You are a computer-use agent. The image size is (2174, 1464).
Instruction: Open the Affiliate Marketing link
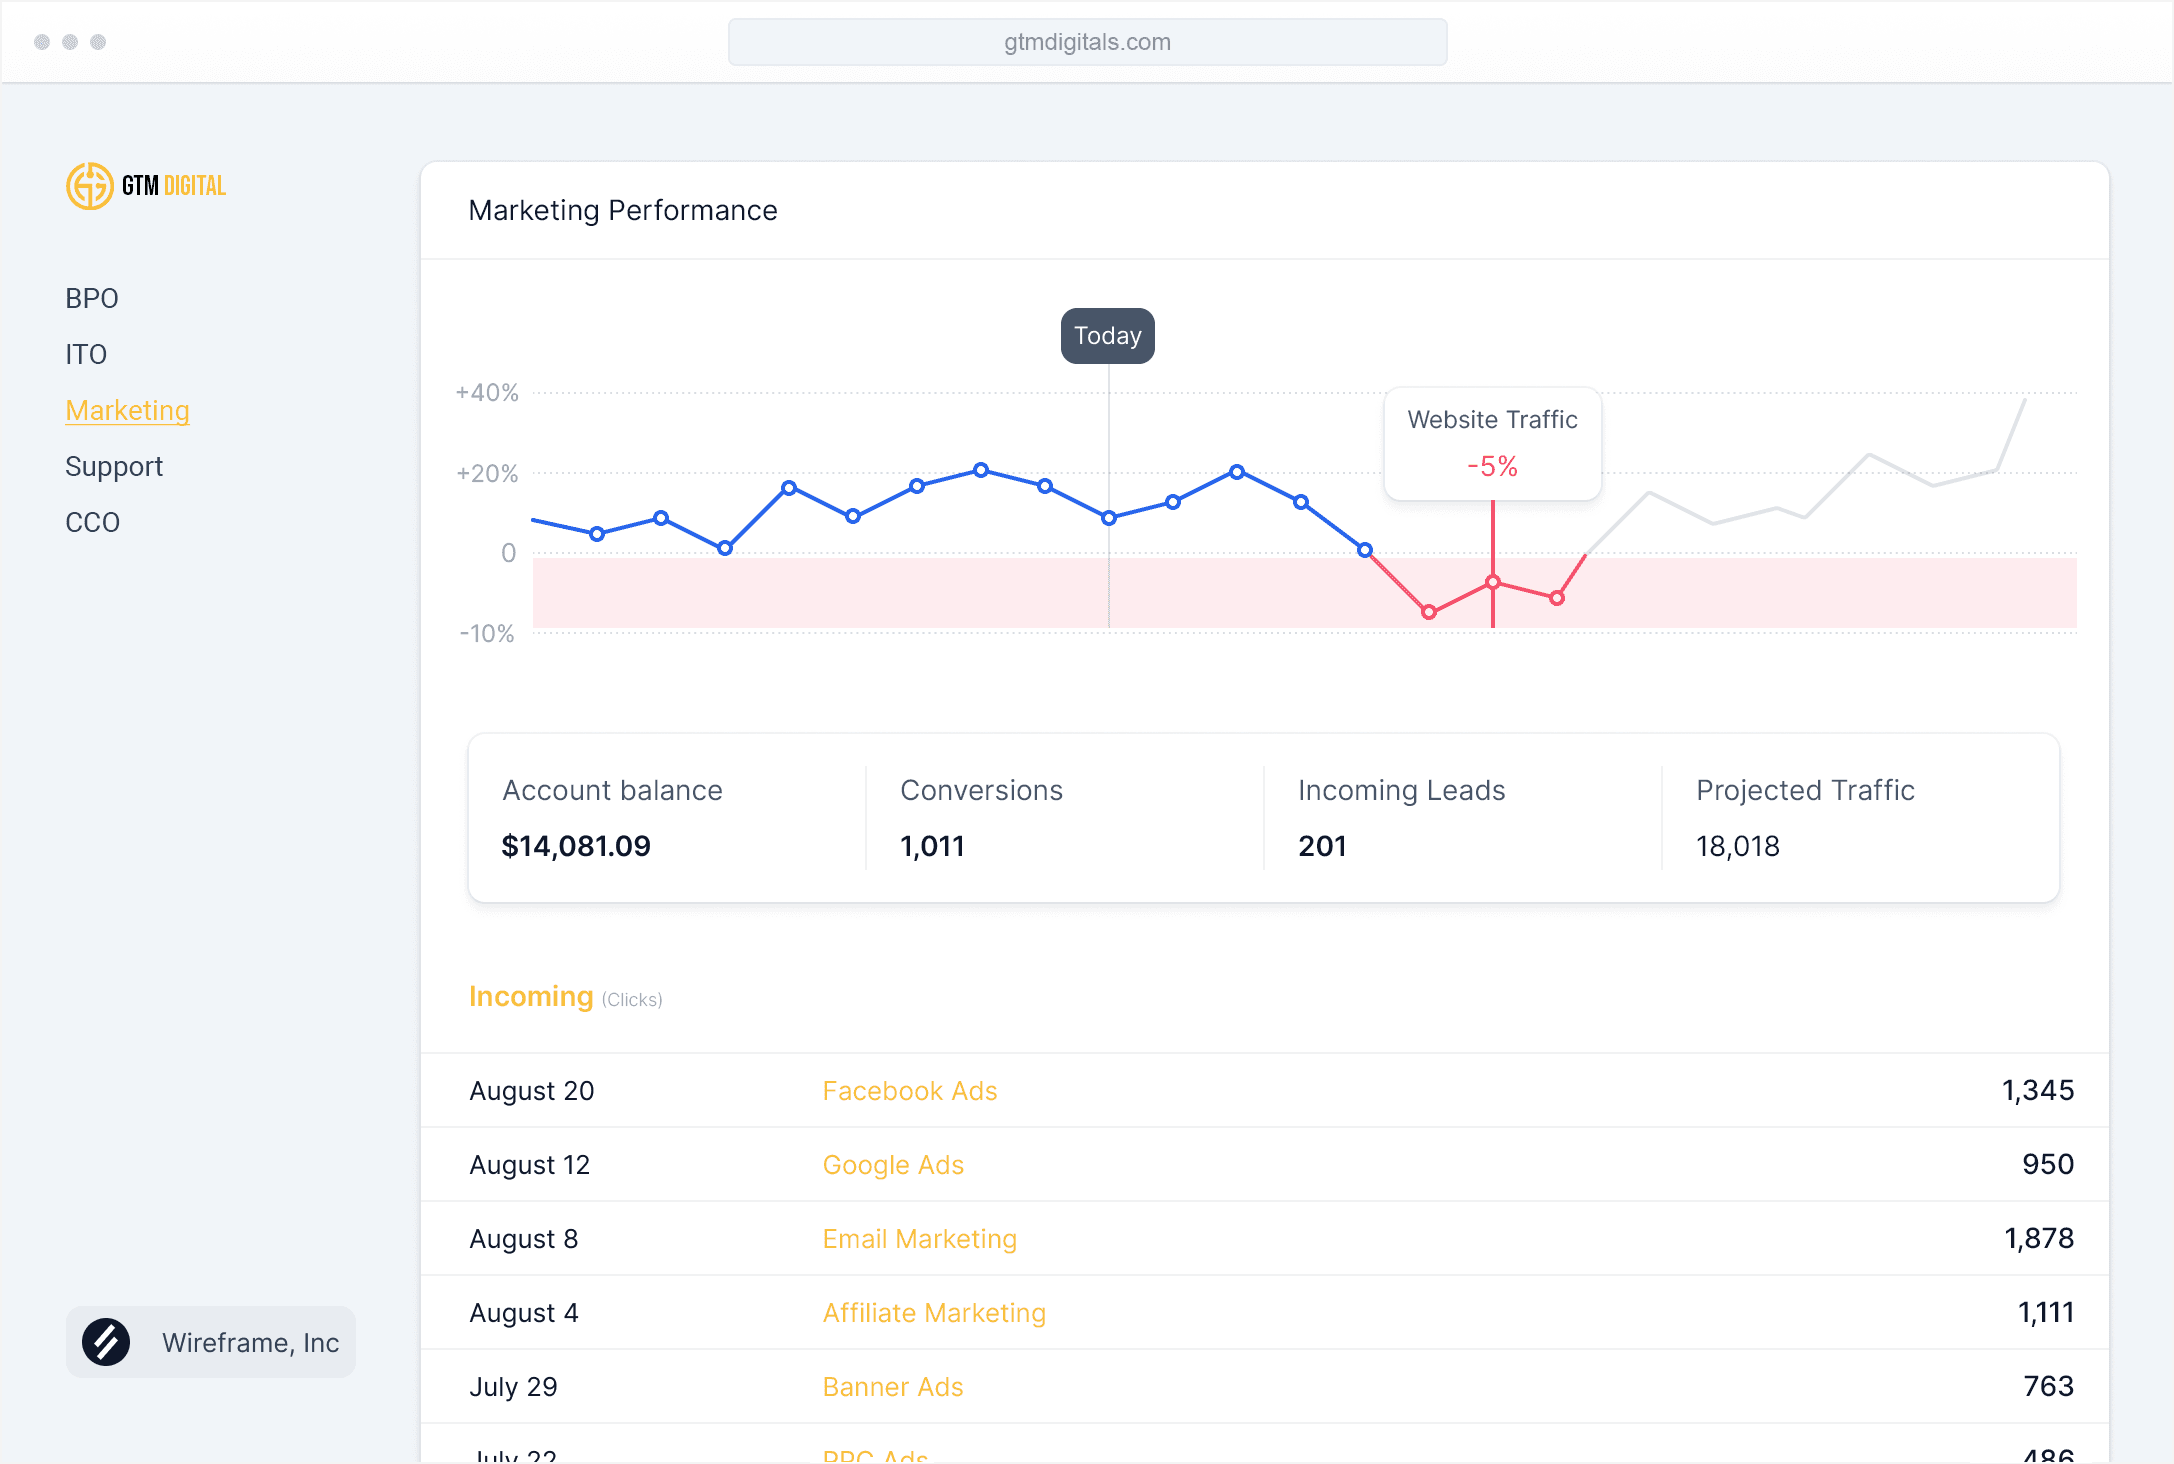[x=933, y=1313]
